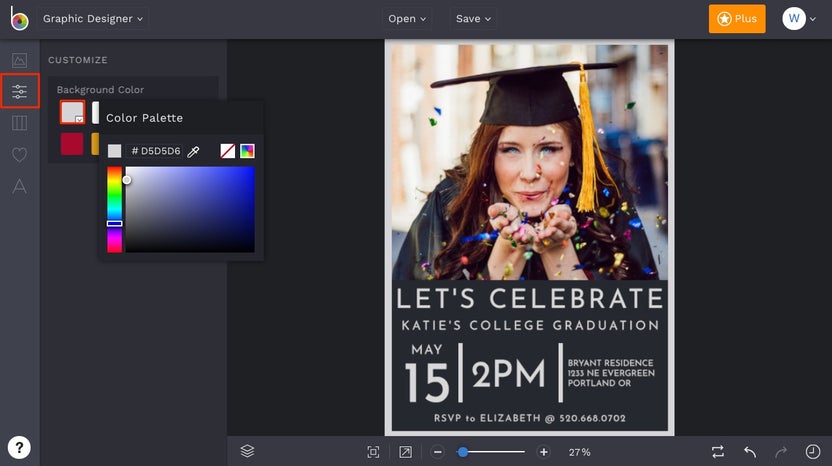Select the graduate photo on the canvas

click(530, 162)
